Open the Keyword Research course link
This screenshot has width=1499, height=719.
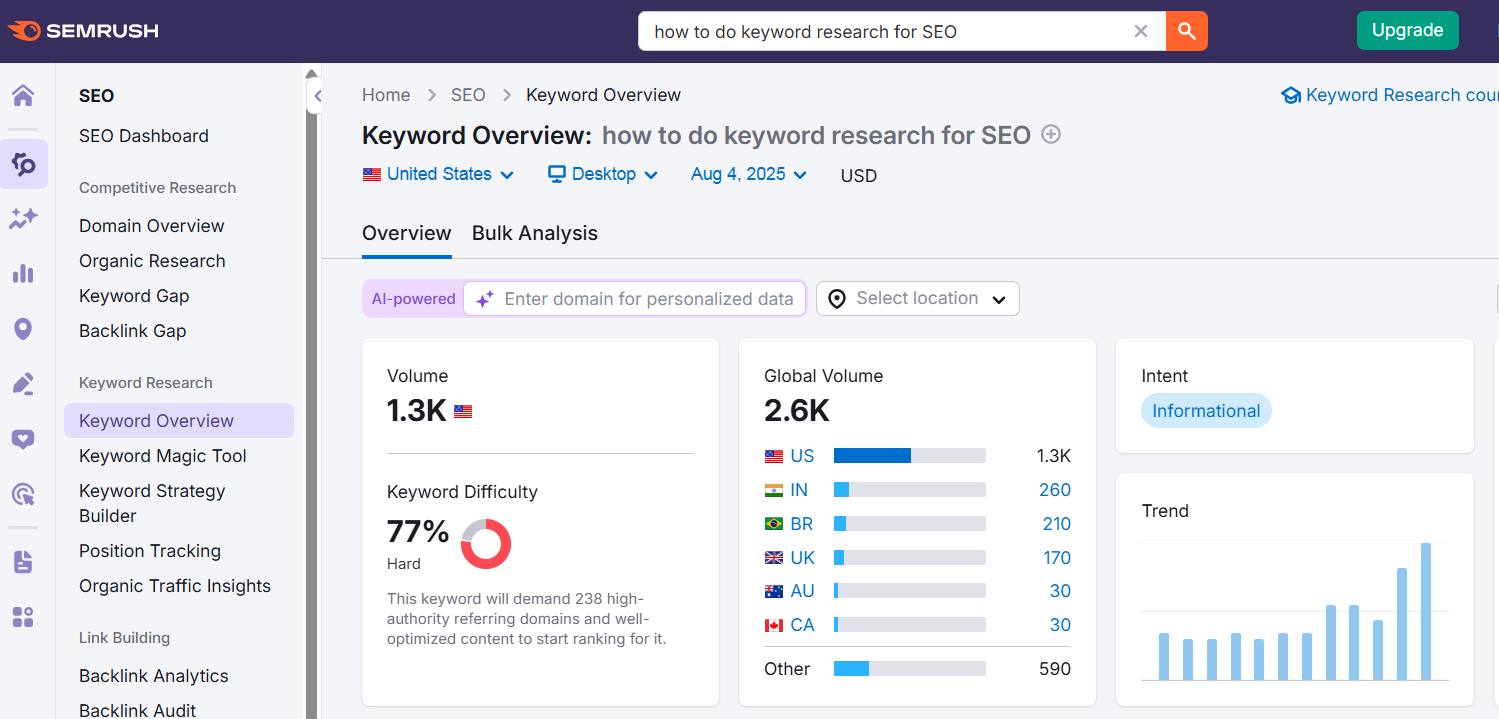tap(1402, 95)
